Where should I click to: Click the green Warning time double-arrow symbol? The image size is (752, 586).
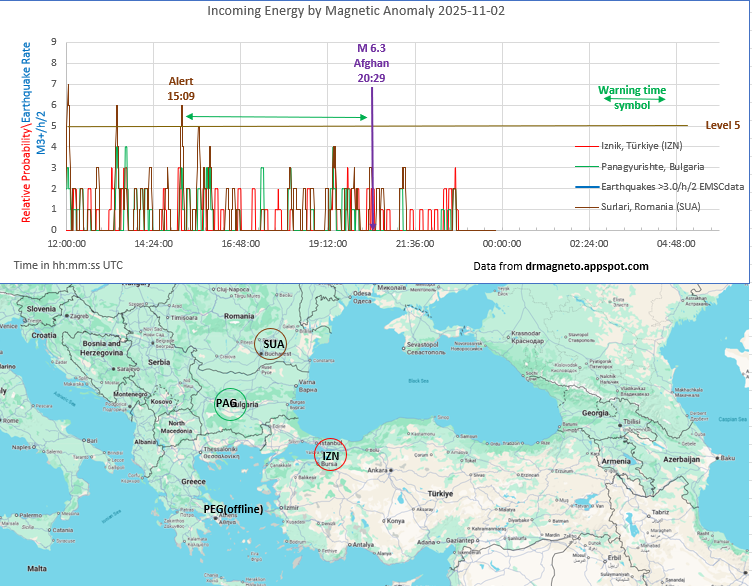(x=632, y=99)
